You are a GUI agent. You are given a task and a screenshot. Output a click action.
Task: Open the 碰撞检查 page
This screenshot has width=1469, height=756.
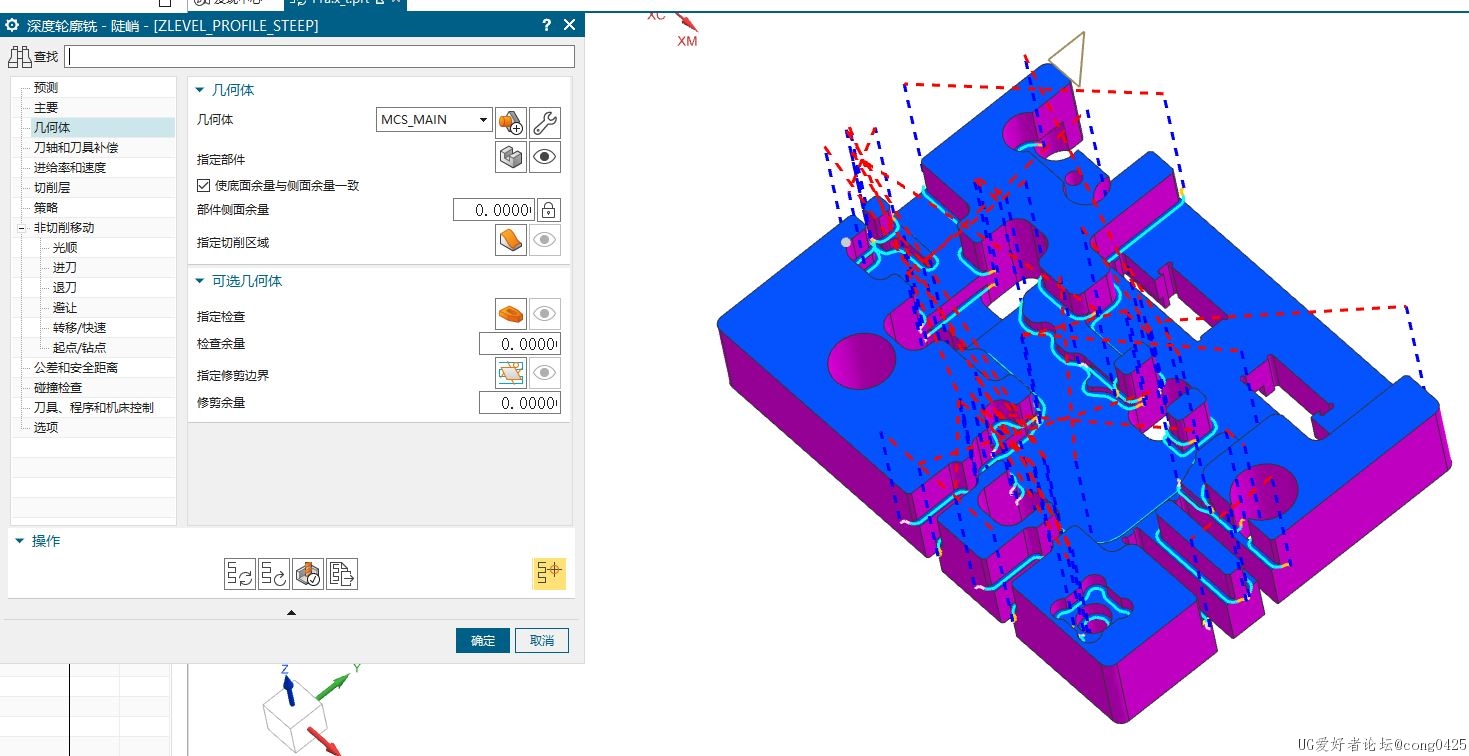[58, 388]
